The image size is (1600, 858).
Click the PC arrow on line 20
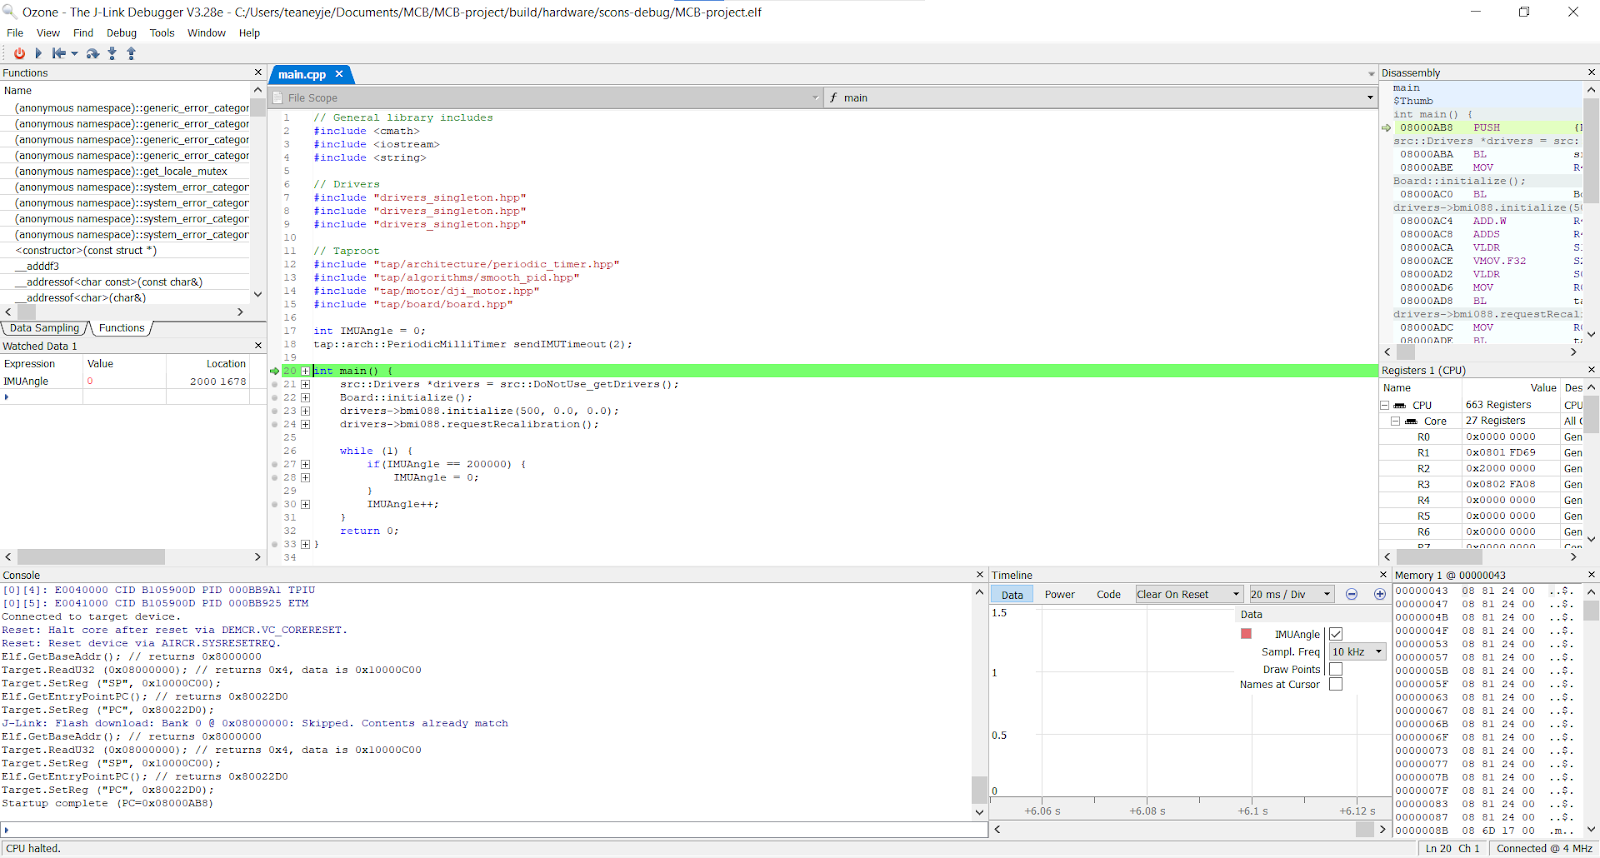click(274, 371)
